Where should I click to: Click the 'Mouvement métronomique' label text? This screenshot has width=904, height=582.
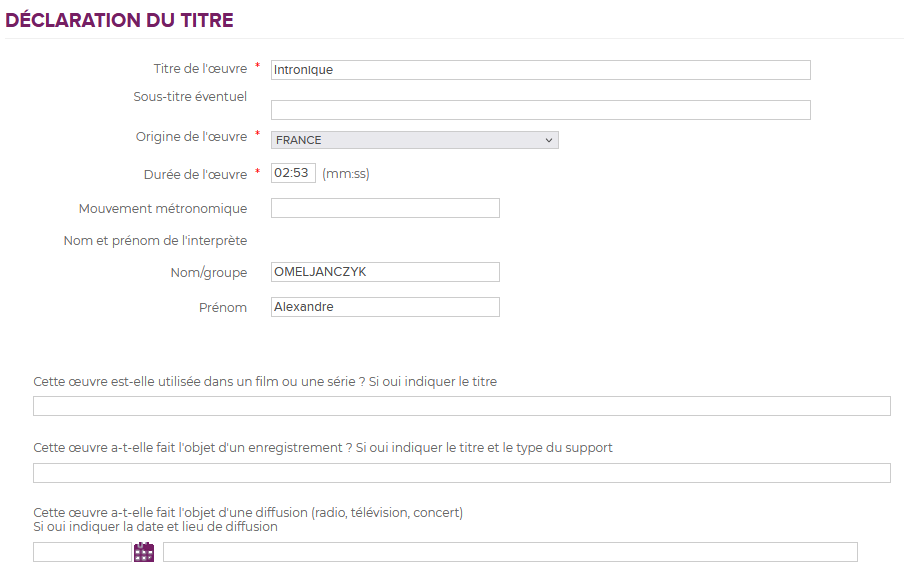(163, 209)
